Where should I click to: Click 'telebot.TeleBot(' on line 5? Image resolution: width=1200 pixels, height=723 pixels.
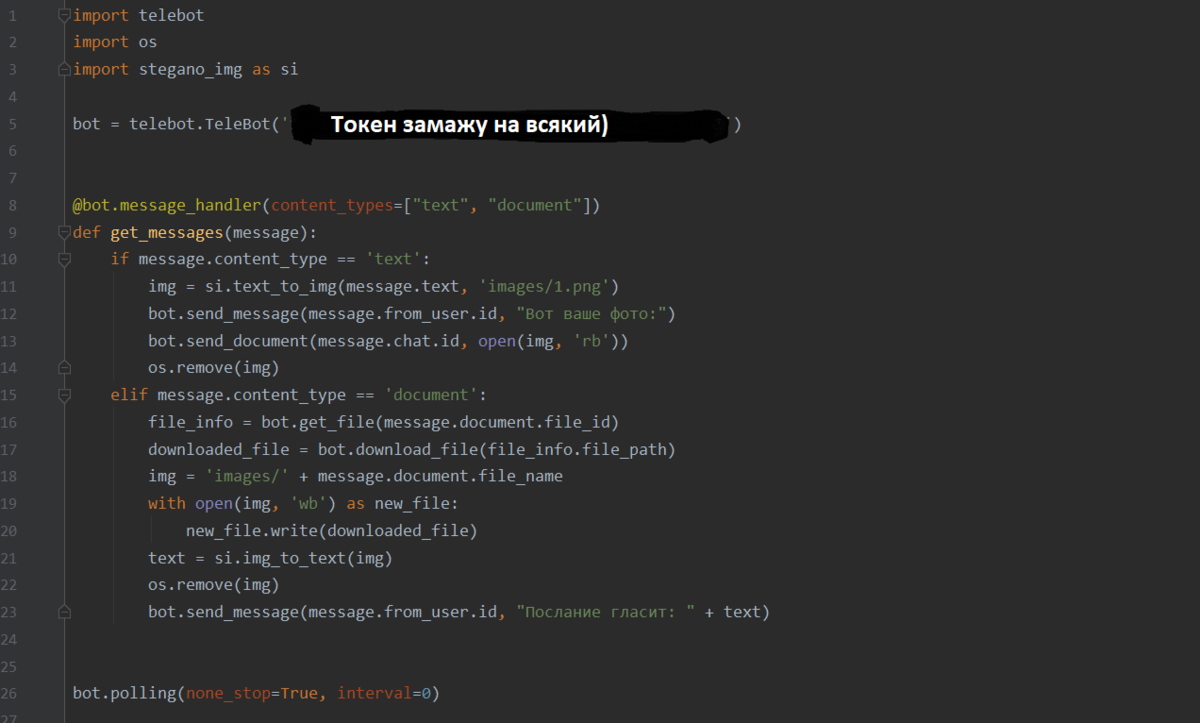pos(205,124)
